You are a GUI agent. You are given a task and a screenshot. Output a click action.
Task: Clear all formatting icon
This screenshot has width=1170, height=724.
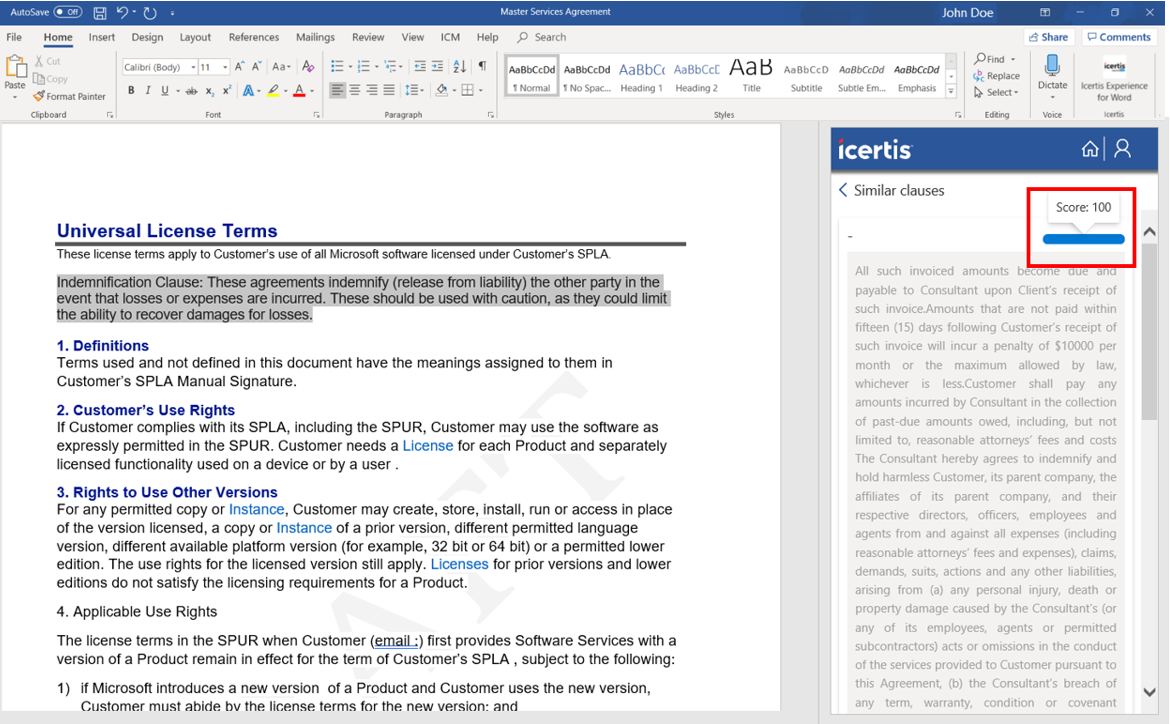click(x=307, y=66)
